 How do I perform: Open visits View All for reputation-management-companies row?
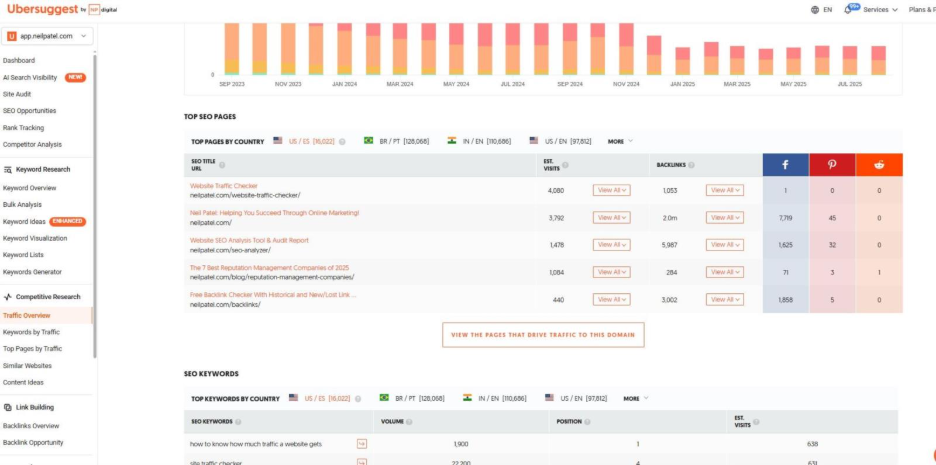(611, 272)
